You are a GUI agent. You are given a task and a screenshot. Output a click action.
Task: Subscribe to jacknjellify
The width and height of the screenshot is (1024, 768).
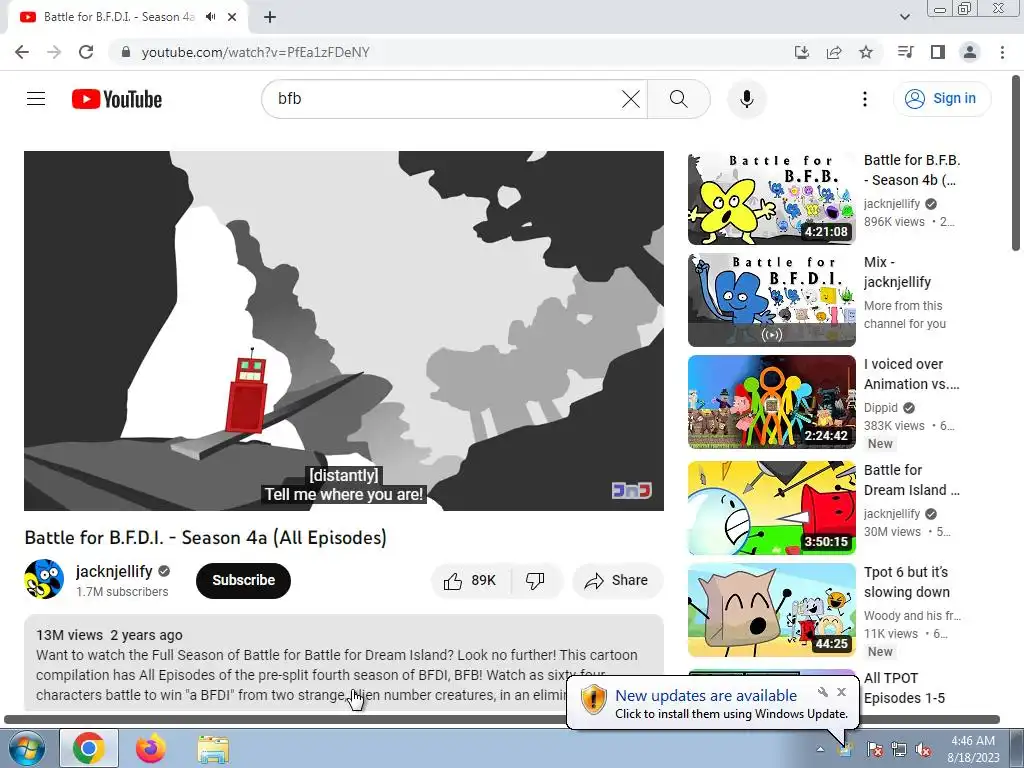(243, 581)
